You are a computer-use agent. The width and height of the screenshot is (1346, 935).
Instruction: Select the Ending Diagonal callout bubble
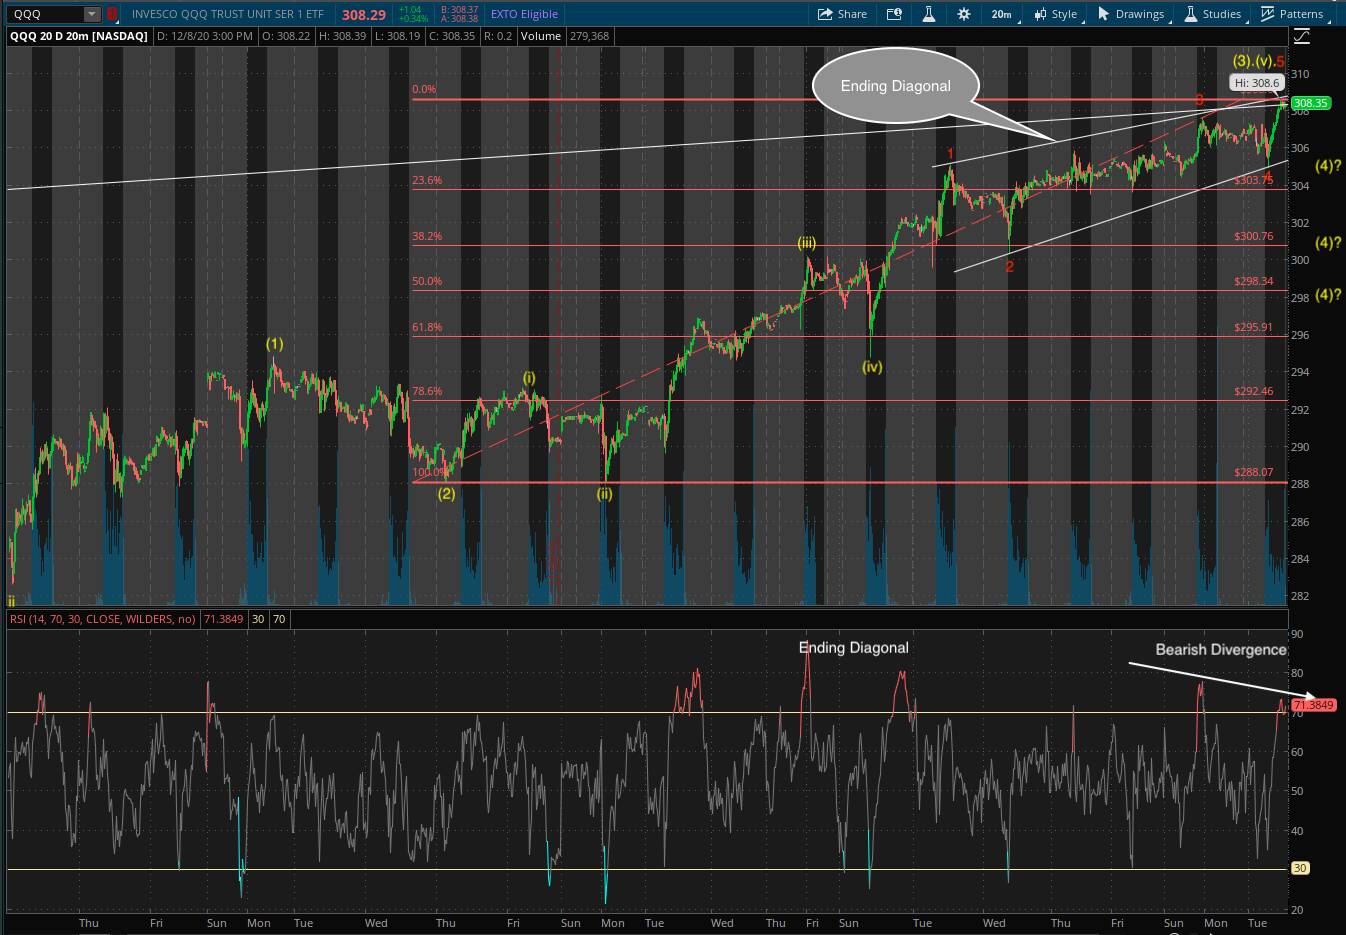pos(895,87)
